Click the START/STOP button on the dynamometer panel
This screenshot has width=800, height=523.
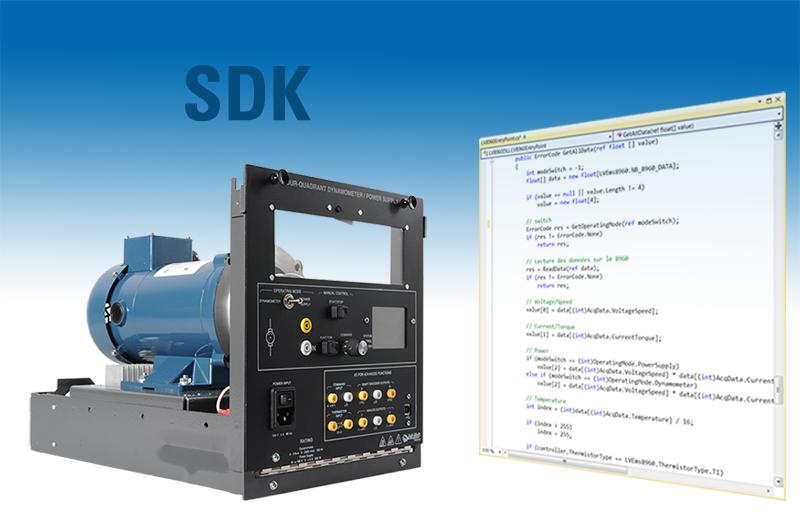[x=338, y=311]
